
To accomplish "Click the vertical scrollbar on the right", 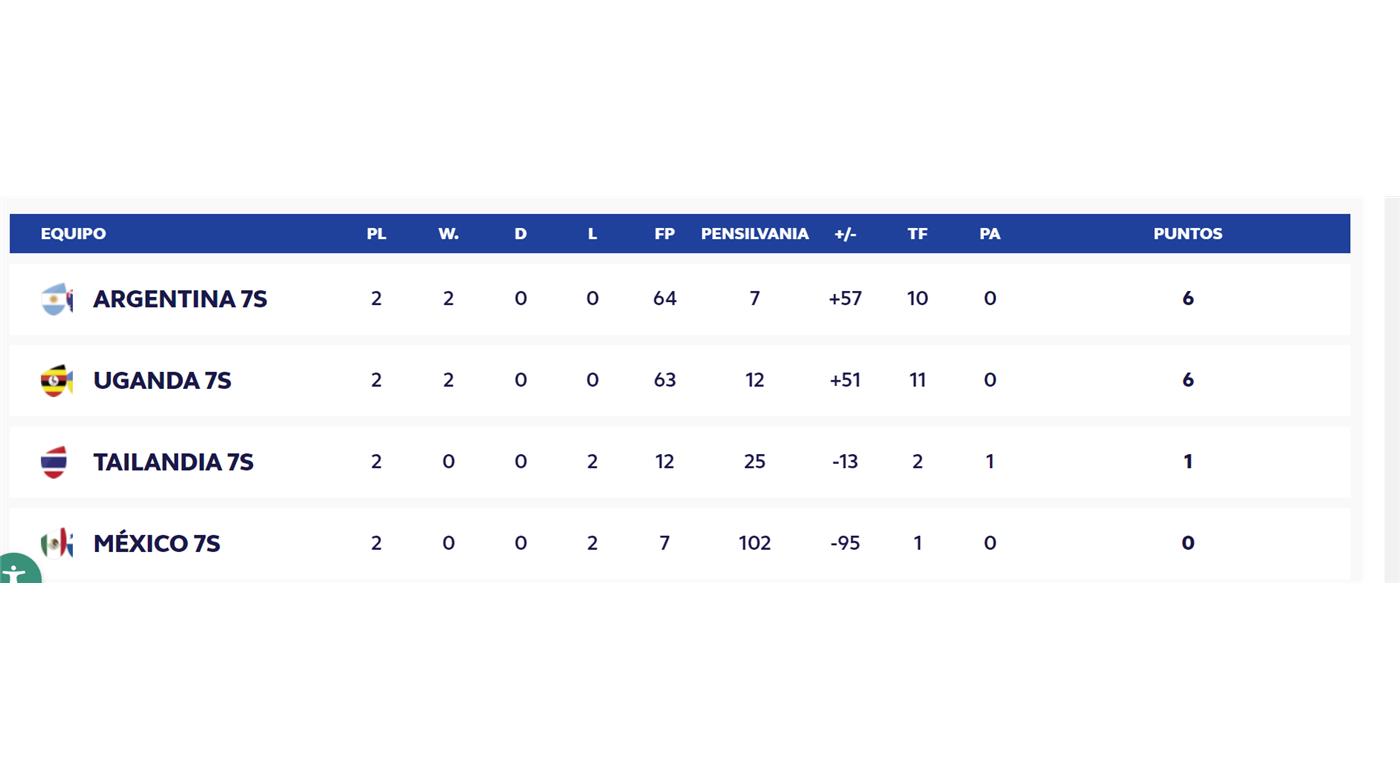I will tap(1391, 390).
